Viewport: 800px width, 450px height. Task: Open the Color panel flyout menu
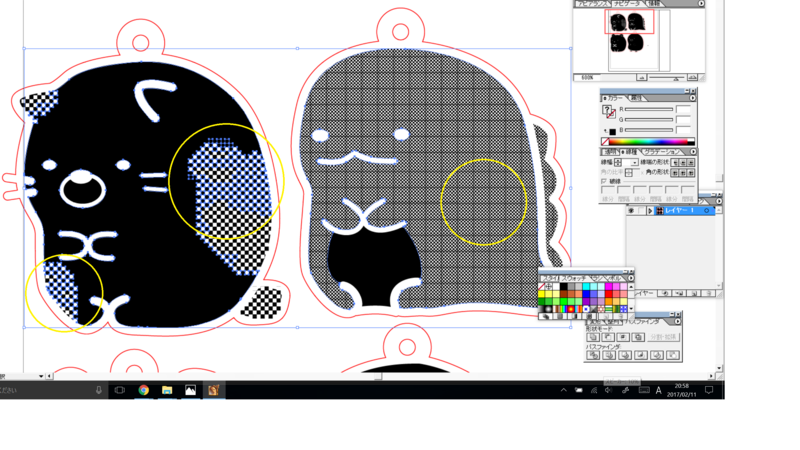693,98
